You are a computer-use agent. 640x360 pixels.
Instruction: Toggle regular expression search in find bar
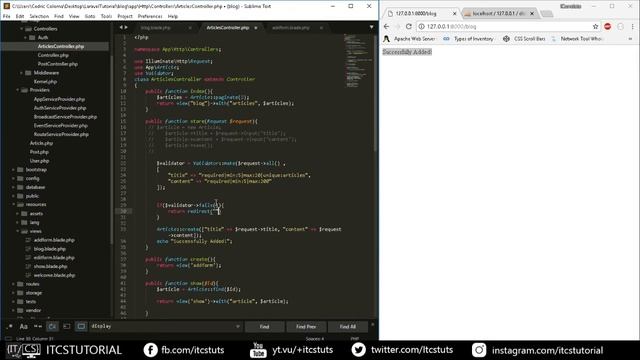tap(10, 327)
